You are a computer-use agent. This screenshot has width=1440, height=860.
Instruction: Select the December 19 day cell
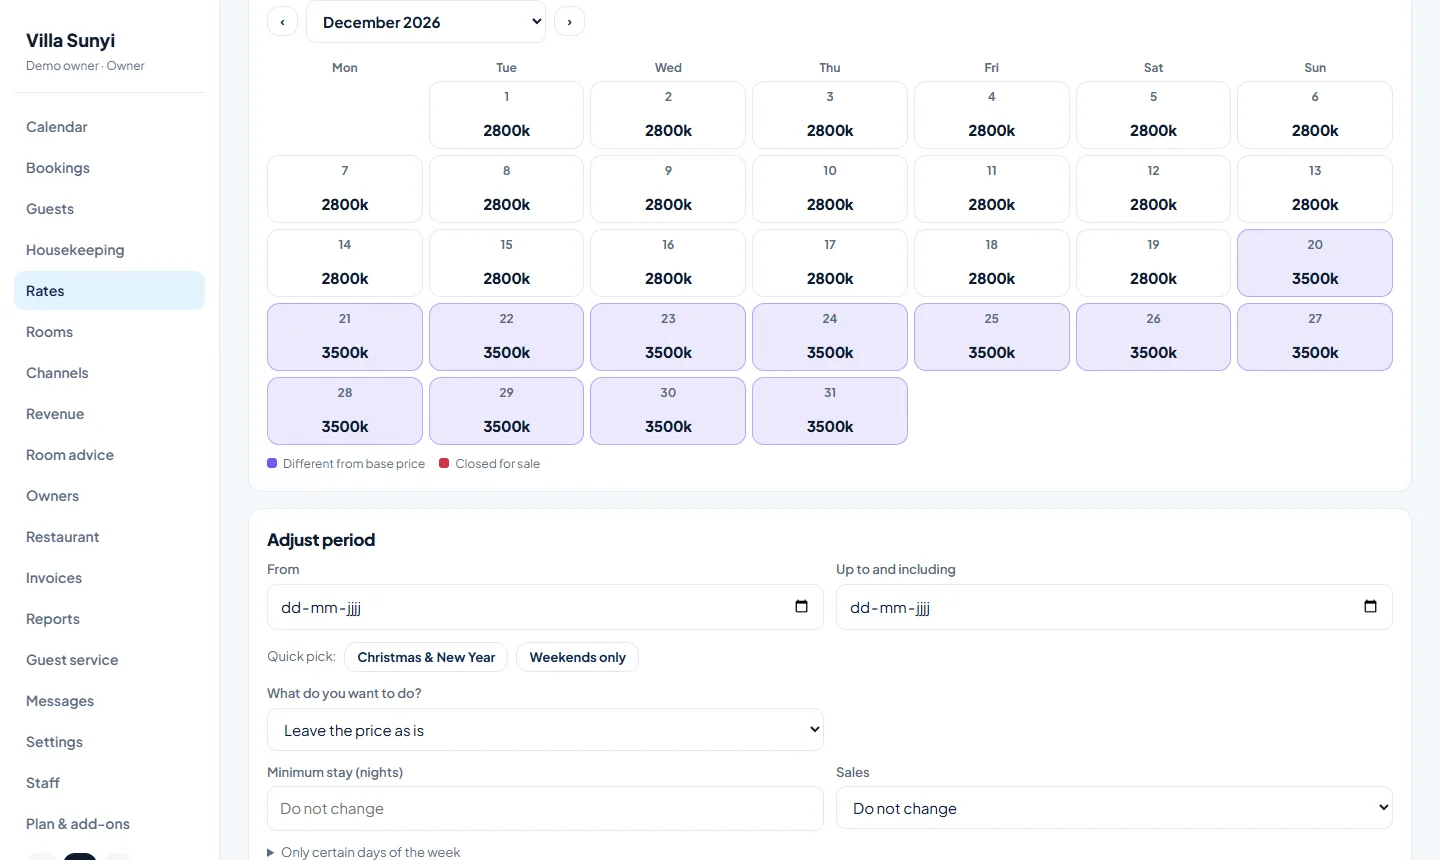[1153, 263]
